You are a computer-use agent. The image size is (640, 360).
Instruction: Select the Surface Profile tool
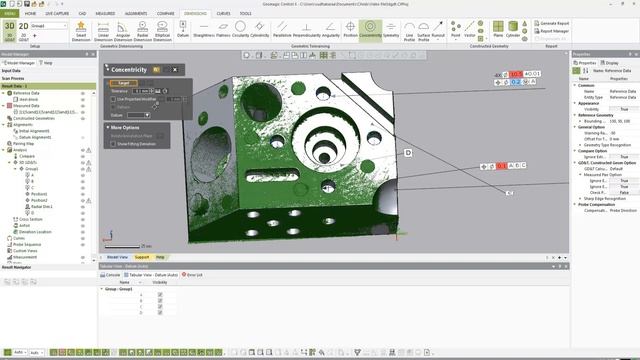(x=424, y=31)
